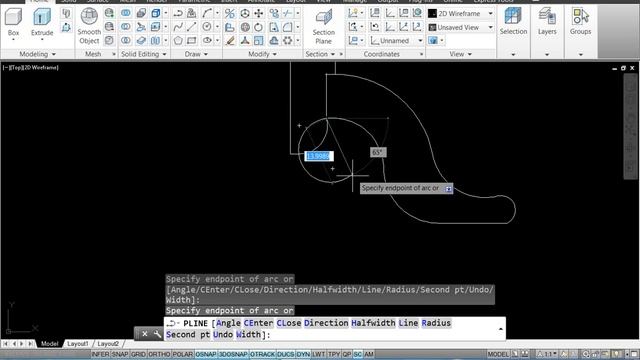This screenshot has width=640, height=360.
Task: Choose Undo option in command line
Action: coord(223,335)
